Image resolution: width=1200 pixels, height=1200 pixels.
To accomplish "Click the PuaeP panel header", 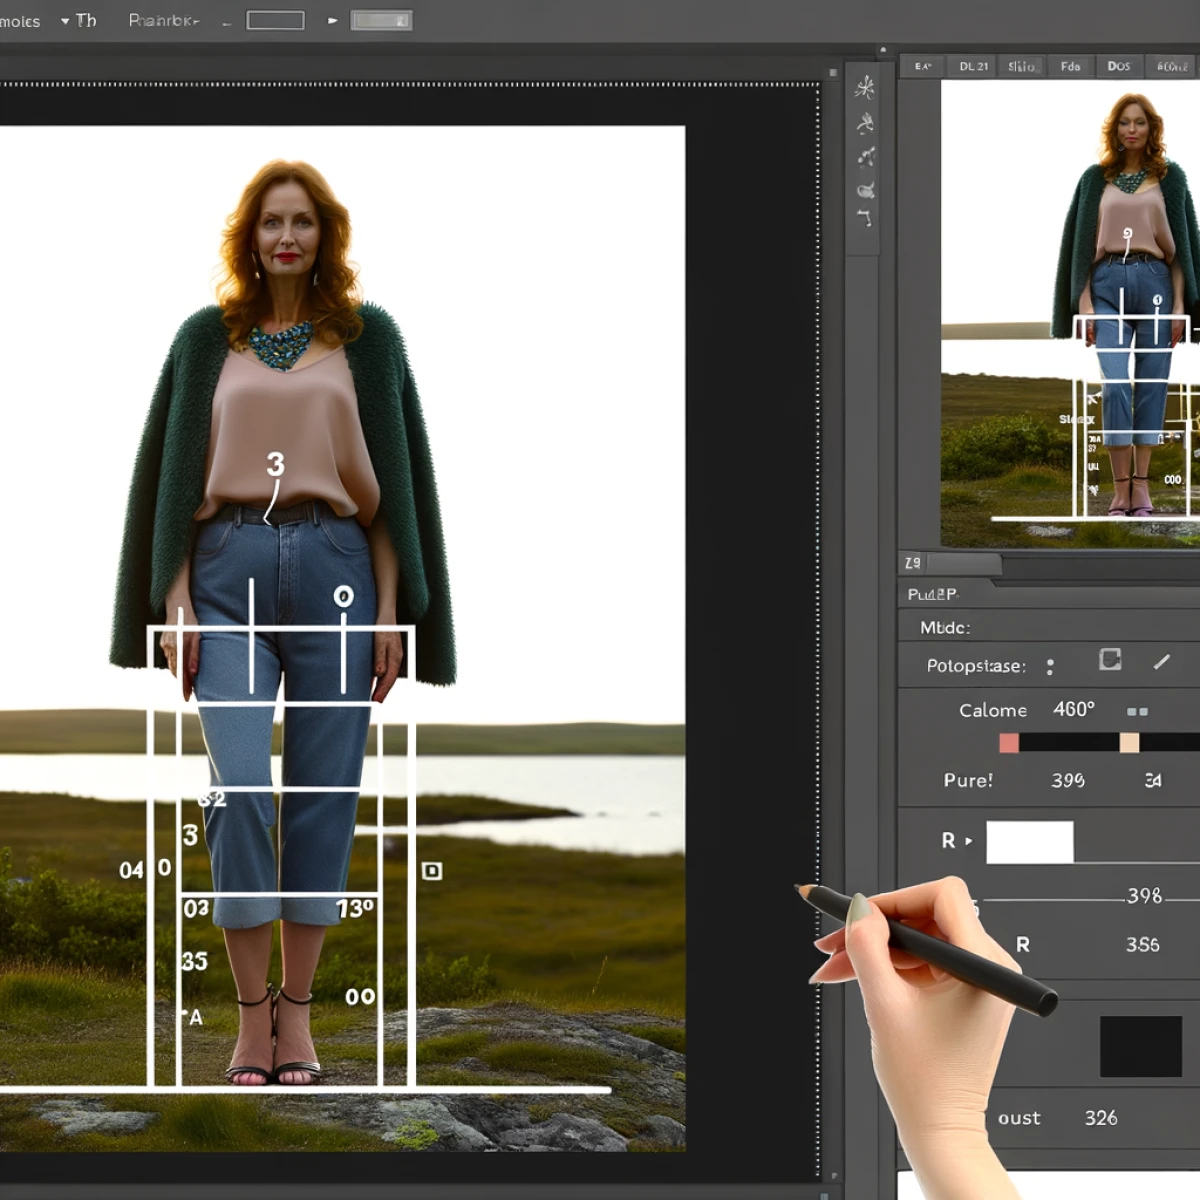I will [x=933, y=594].
